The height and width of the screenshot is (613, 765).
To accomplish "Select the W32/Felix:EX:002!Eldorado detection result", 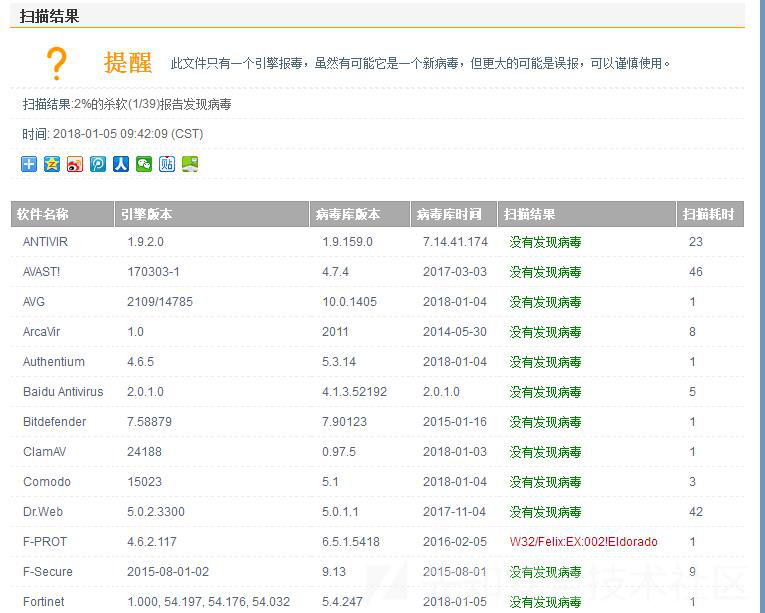I will pyautogui.click(x=584, y=542).
